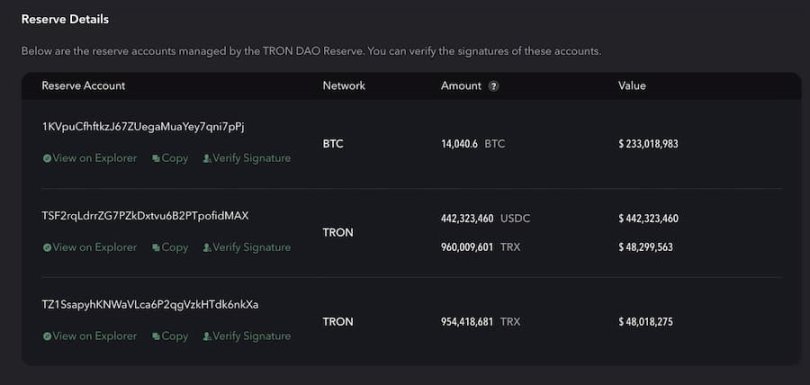
Task: Select the TSF2rqLdrrZG7PZkDxtvu6B2PTpofidMAX address text
Action: click(x=145, y=216)
